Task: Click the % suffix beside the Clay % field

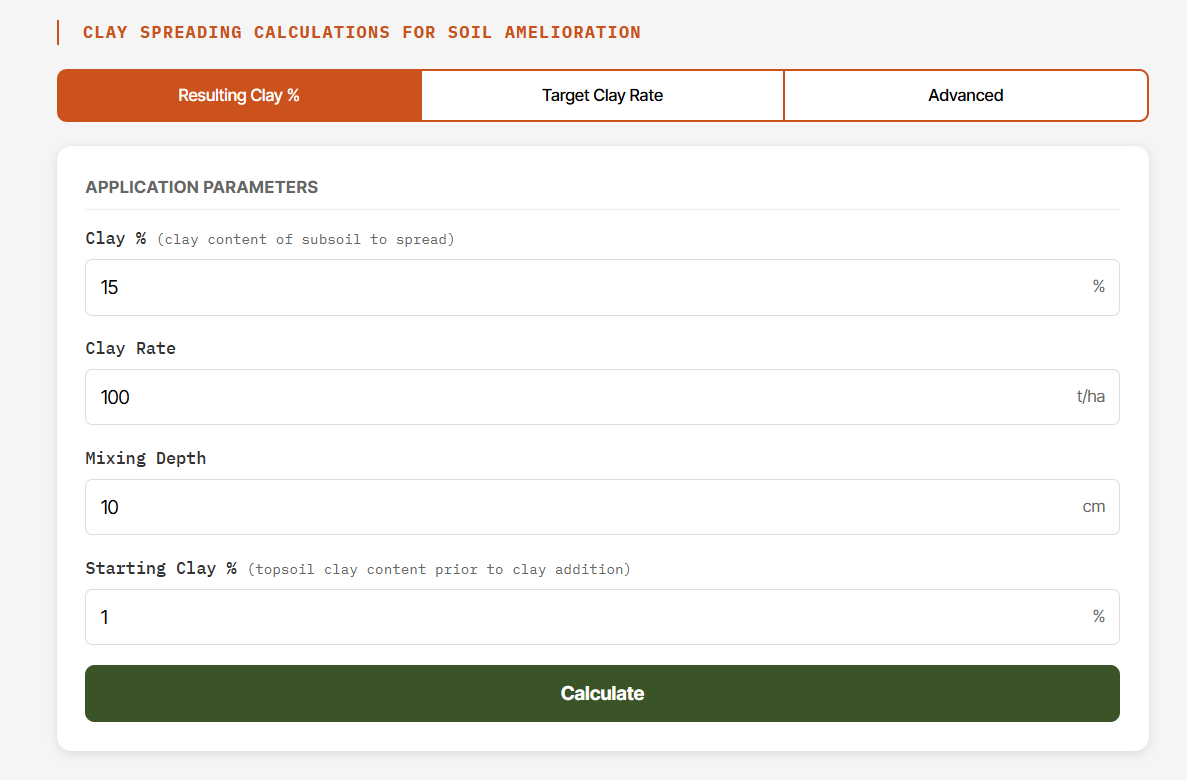Action: 1099,286
